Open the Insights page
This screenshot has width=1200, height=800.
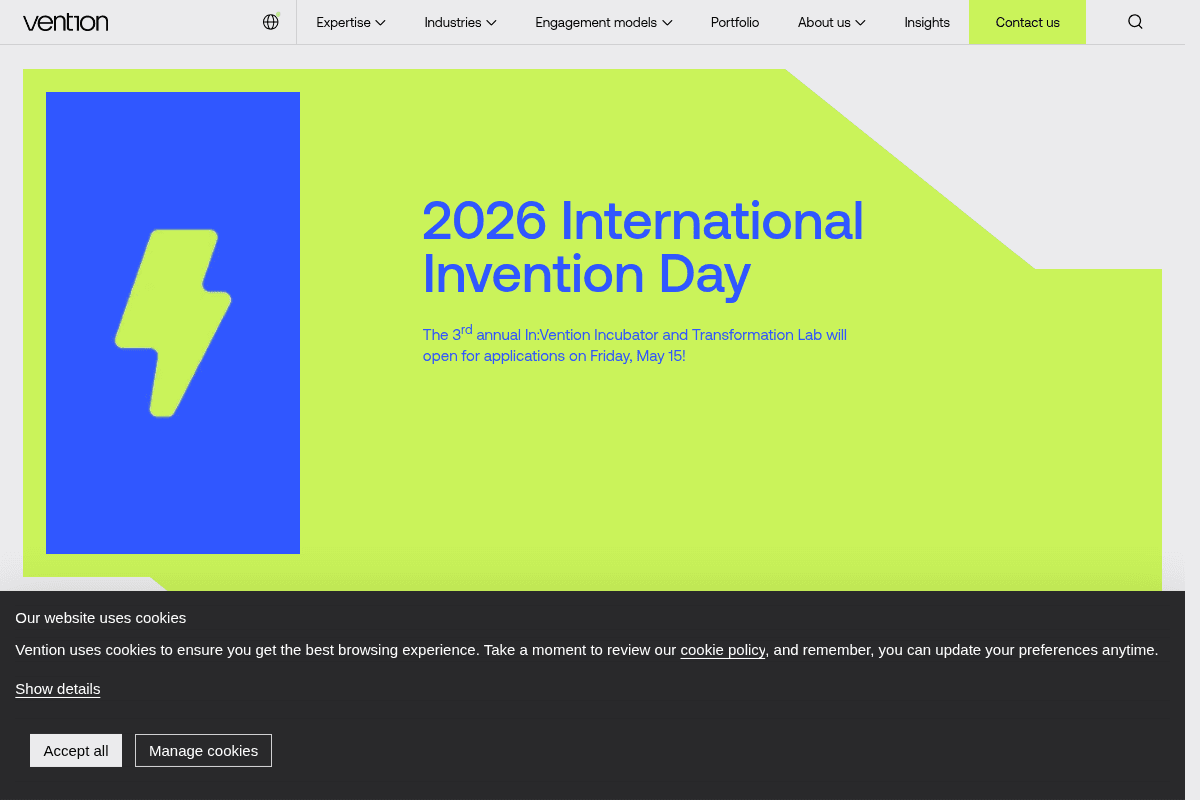pyautogui.click(x=927, y=22)
